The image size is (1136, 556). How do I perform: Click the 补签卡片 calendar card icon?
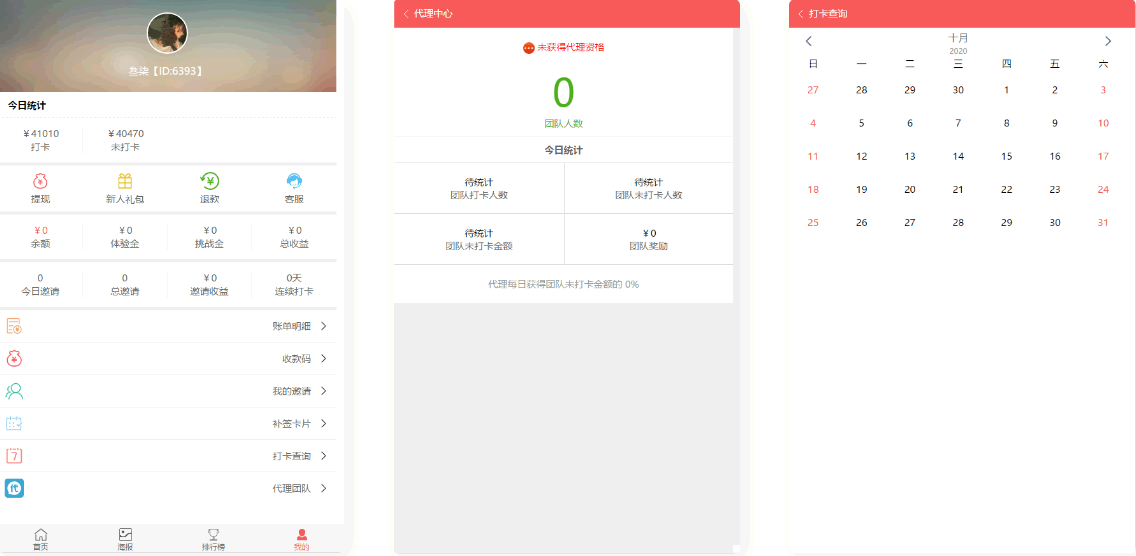click(x=14, y=423)
